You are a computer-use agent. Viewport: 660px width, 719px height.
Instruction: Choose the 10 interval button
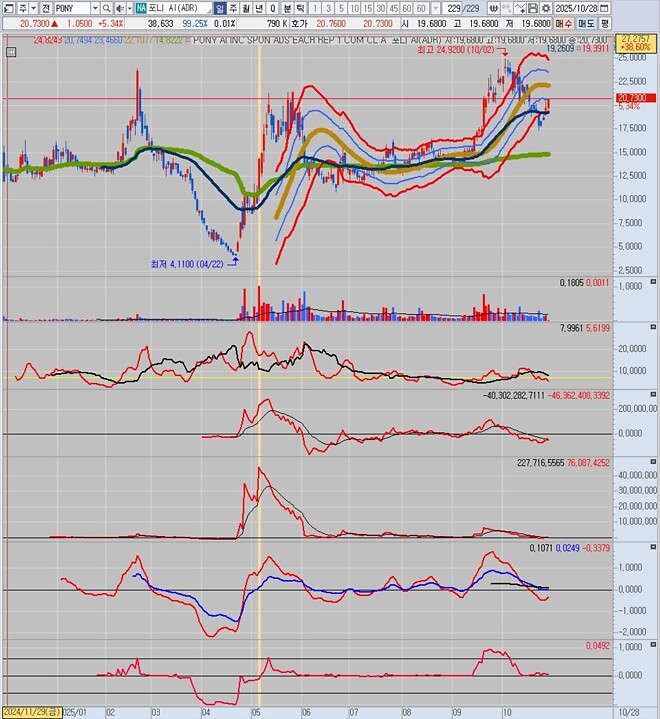(355, 8)
